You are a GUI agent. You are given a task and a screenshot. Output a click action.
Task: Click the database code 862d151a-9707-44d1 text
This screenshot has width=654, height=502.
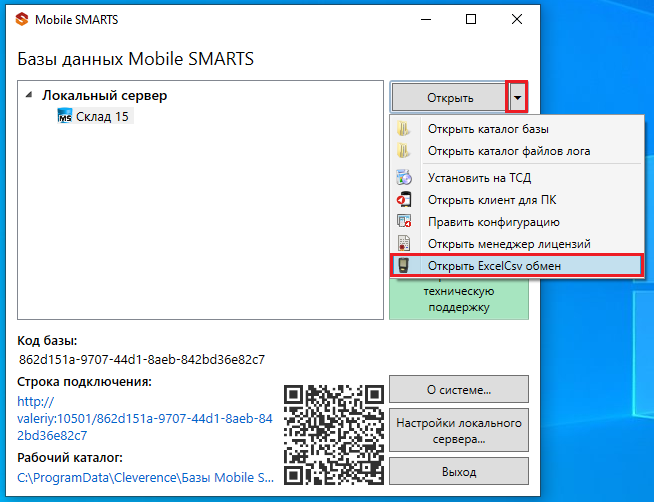(142, 359)
